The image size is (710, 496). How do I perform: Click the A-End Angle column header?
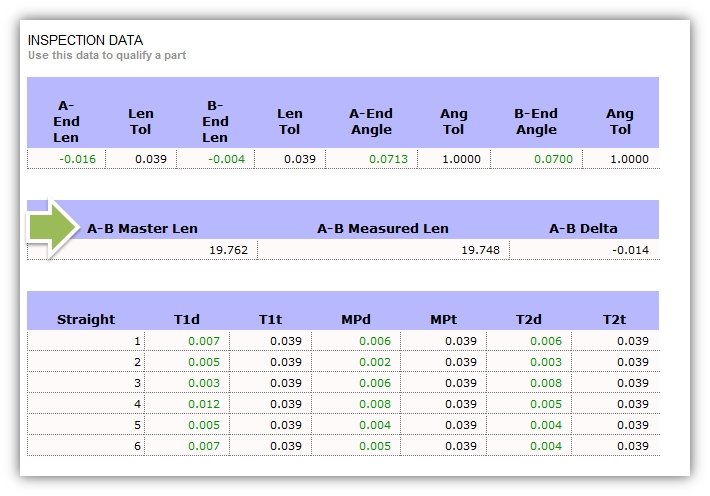coord(371,121)
